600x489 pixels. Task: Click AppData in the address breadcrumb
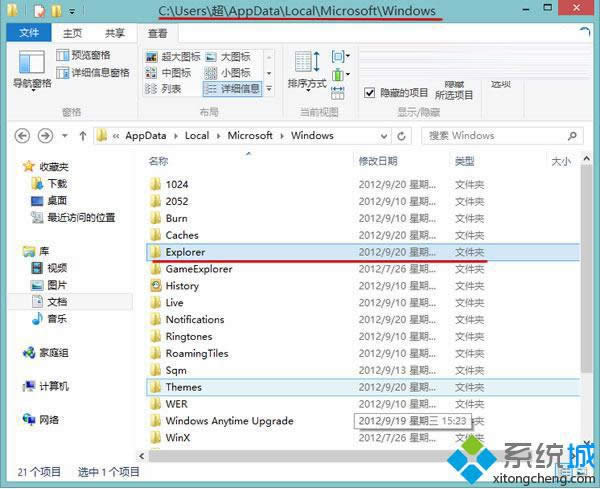pos(146,135)
